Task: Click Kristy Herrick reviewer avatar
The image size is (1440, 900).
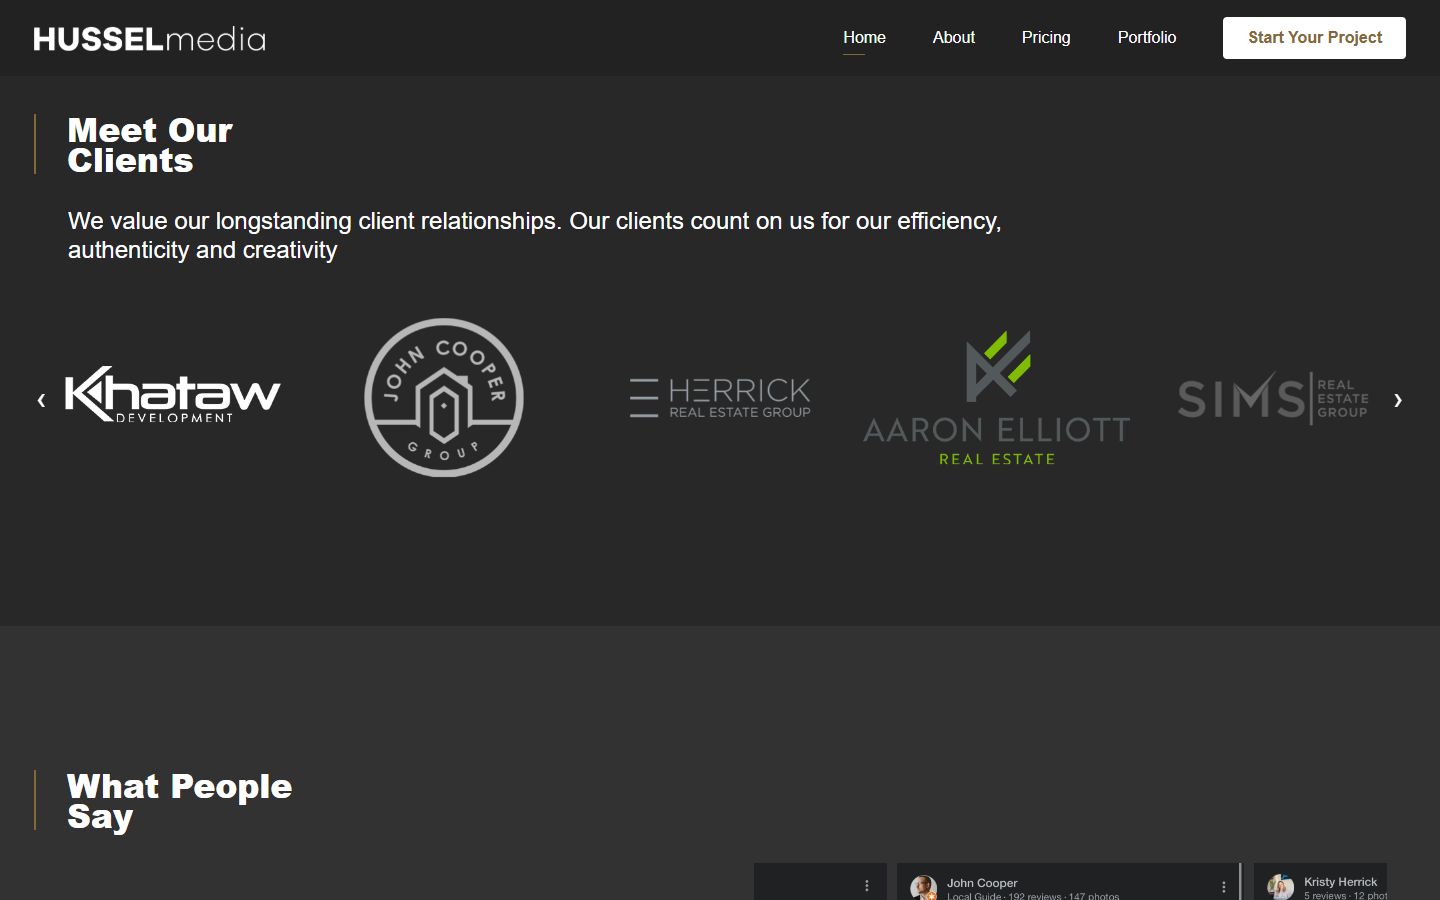Action: pyautogui.click(x=1280, y=887)
